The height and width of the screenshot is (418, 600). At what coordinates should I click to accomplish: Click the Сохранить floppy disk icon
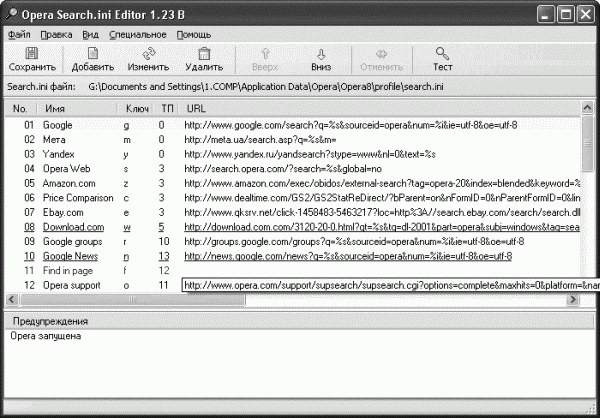coord(32,53)
